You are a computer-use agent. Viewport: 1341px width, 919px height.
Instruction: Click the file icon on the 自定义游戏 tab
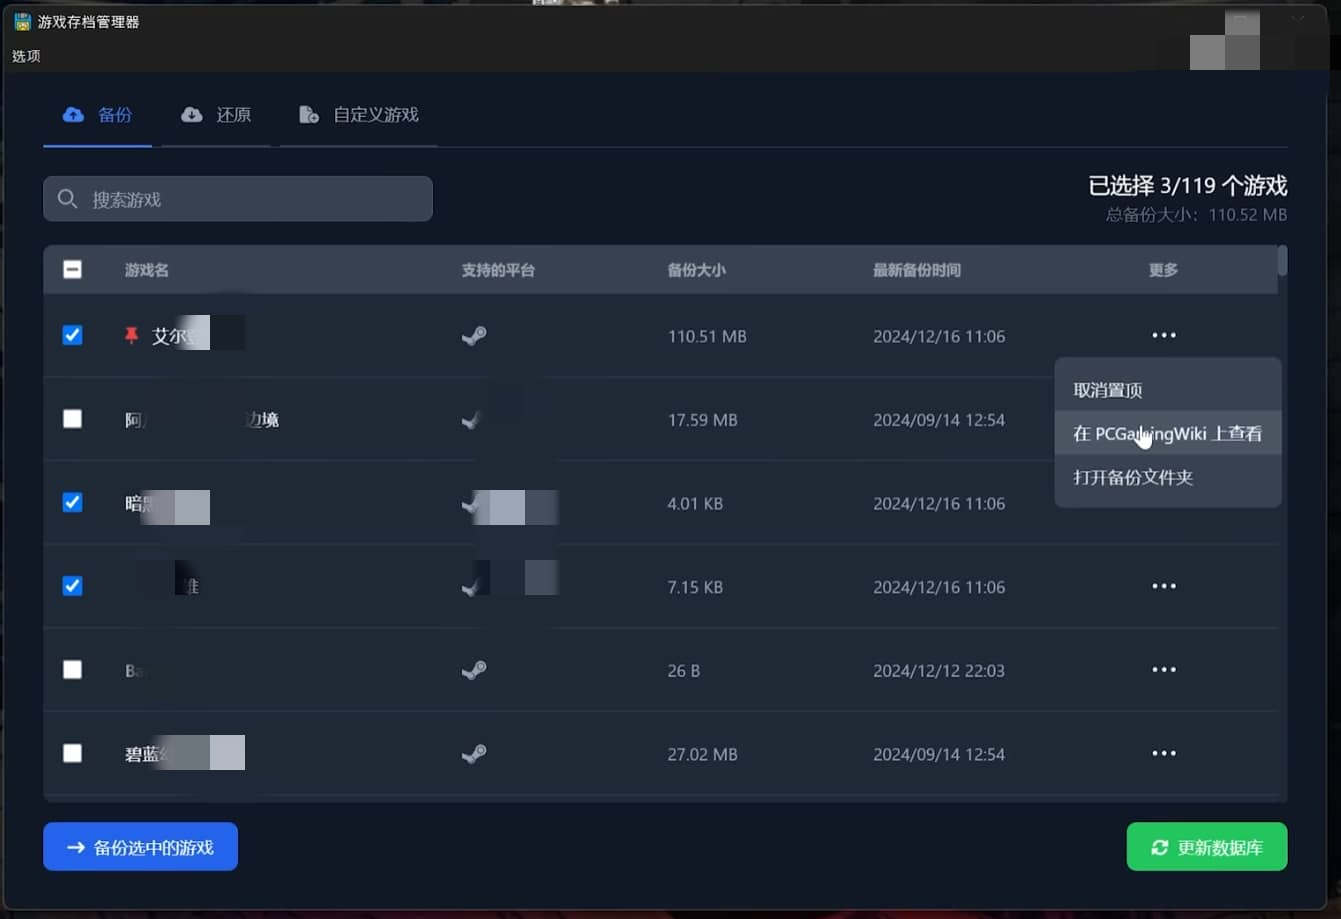[307, 114]
